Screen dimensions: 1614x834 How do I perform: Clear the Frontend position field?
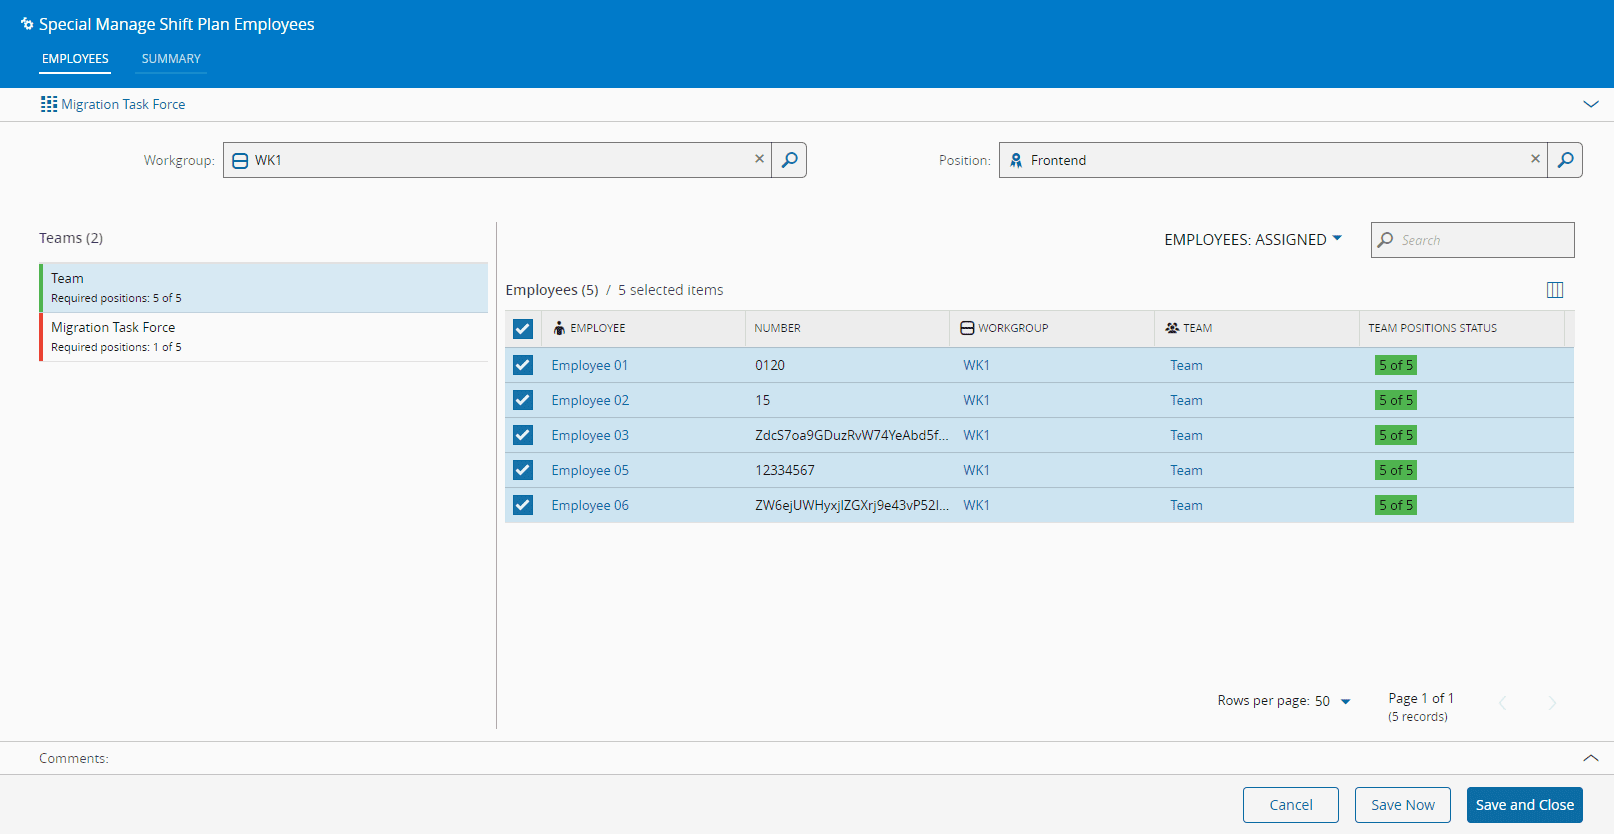click(x=1535, y=159)
